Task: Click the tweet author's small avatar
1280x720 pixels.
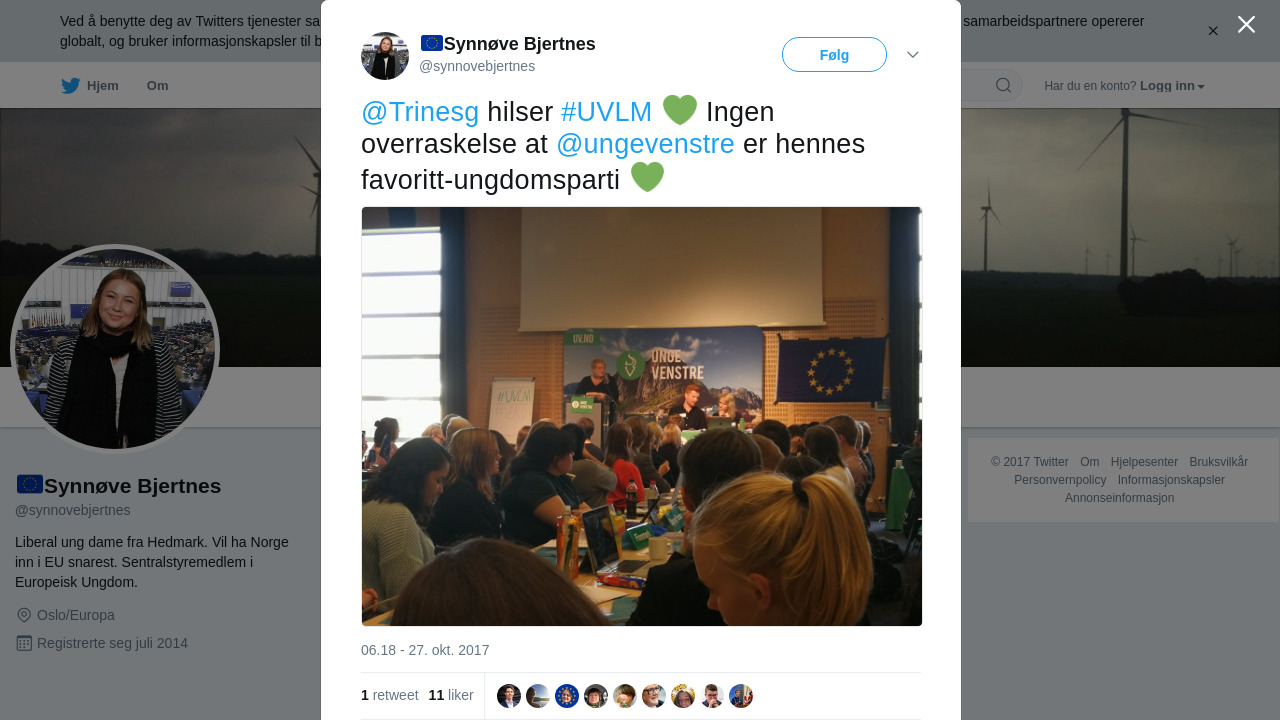Action: [x=385, y=56]
